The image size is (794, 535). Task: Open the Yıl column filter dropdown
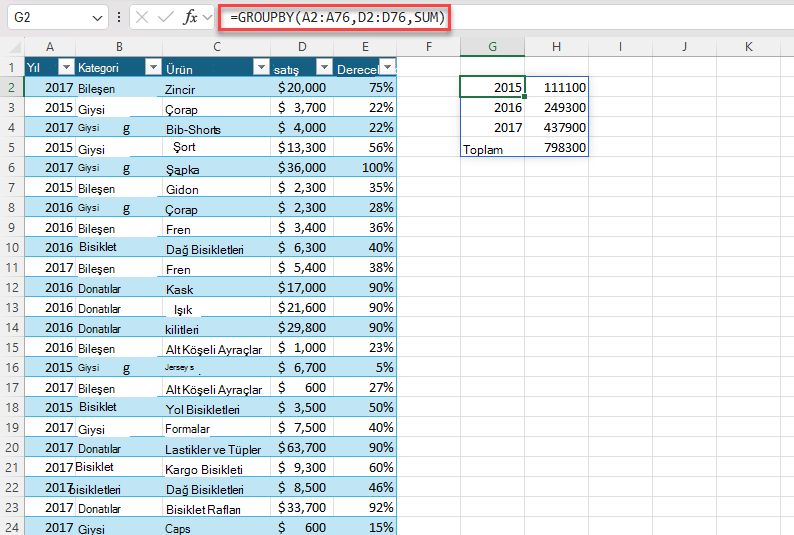pos(66,67)
